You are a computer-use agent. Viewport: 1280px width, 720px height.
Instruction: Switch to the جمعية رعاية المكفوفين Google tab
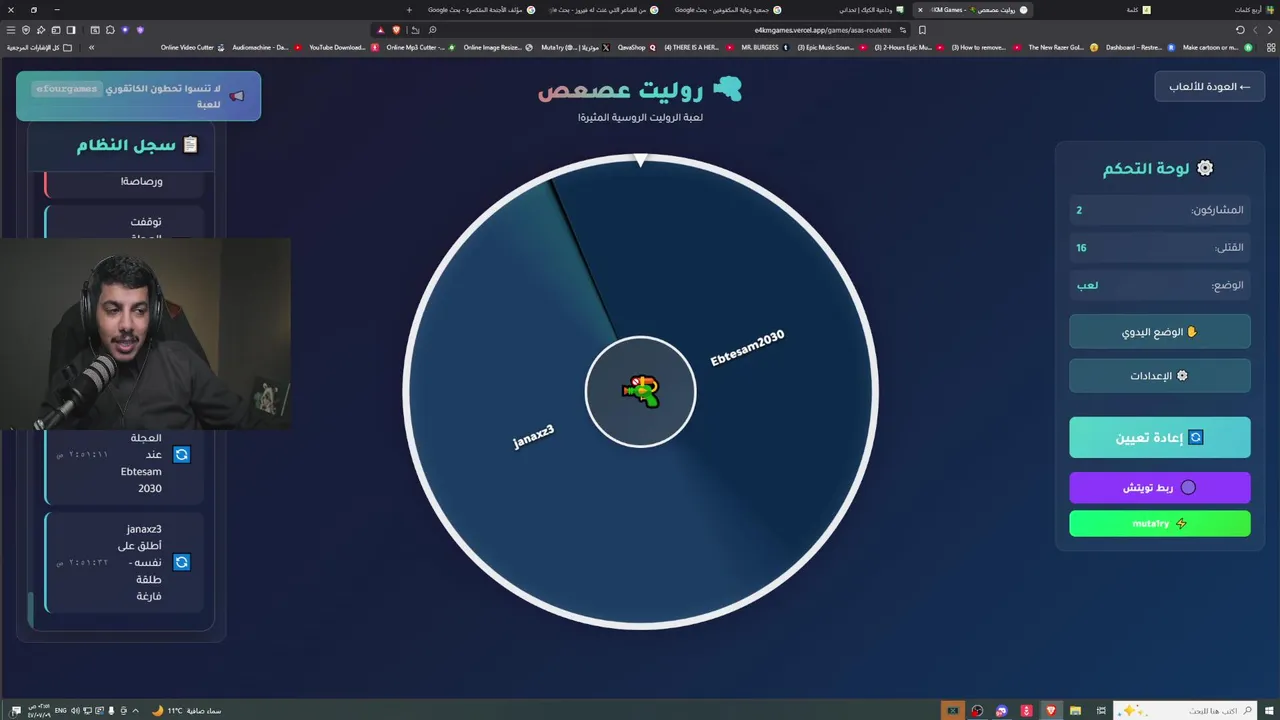point(728,10)
